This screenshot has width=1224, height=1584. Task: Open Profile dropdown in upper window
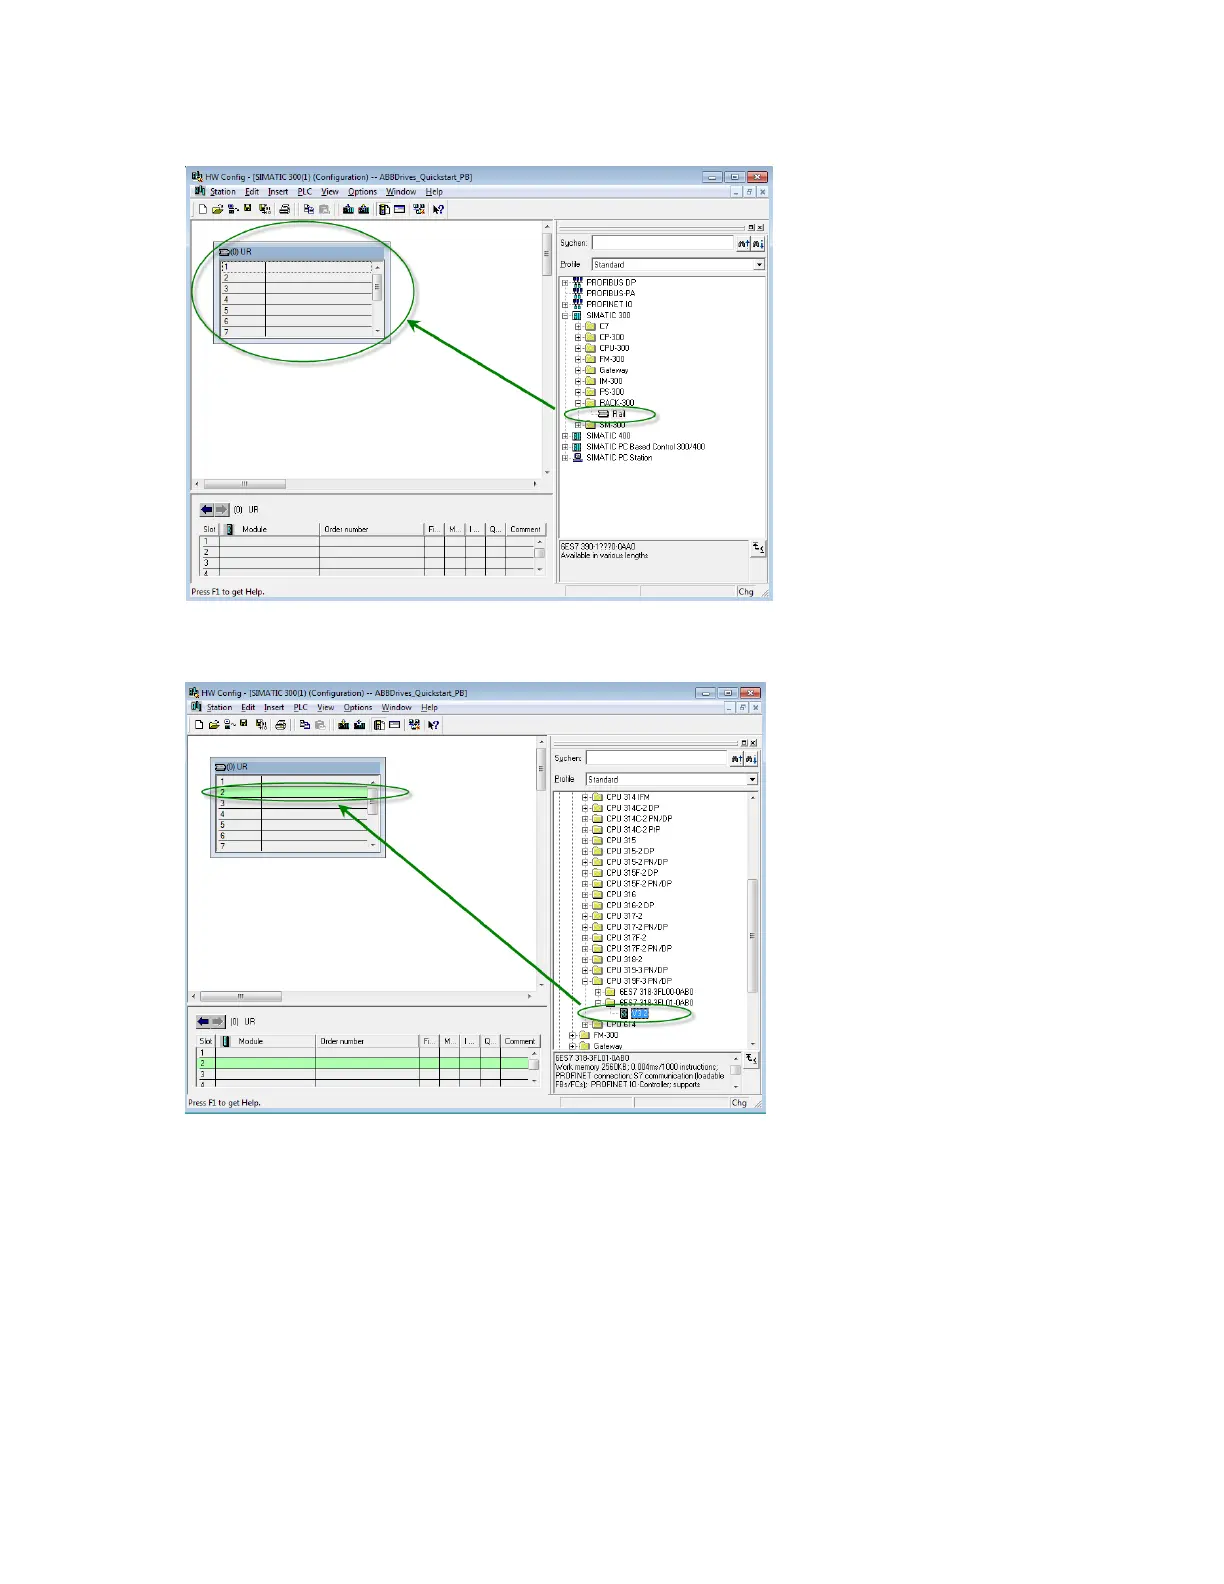click(759, 265)
